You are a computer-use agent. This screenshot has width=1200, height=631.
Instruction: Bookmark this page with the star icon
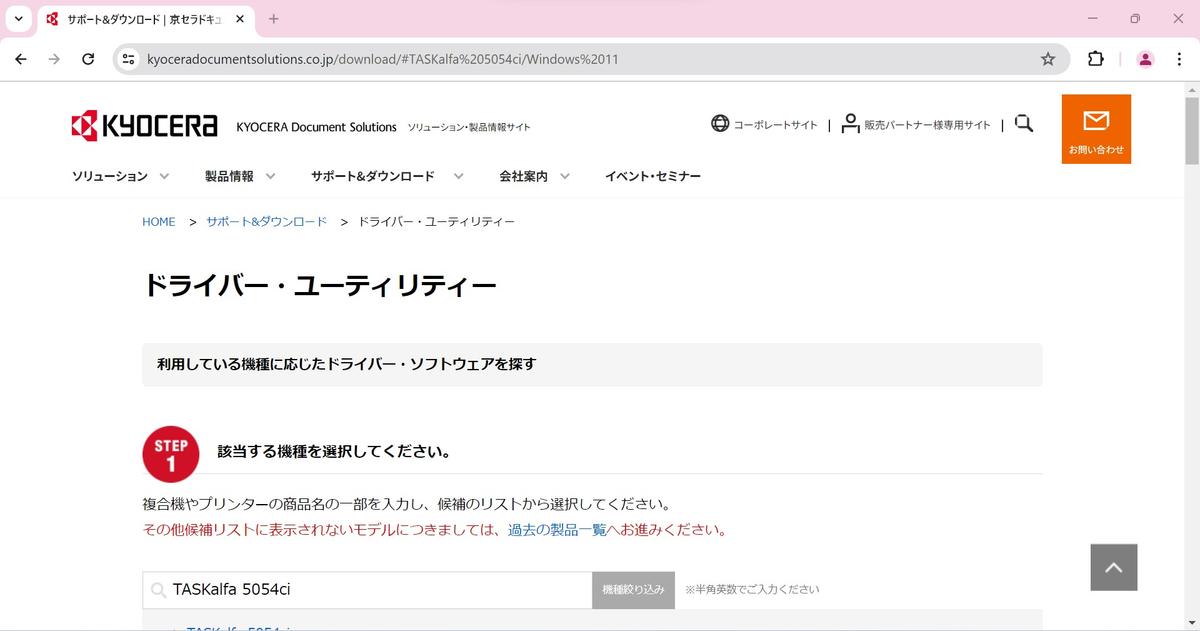point(1048,59)
